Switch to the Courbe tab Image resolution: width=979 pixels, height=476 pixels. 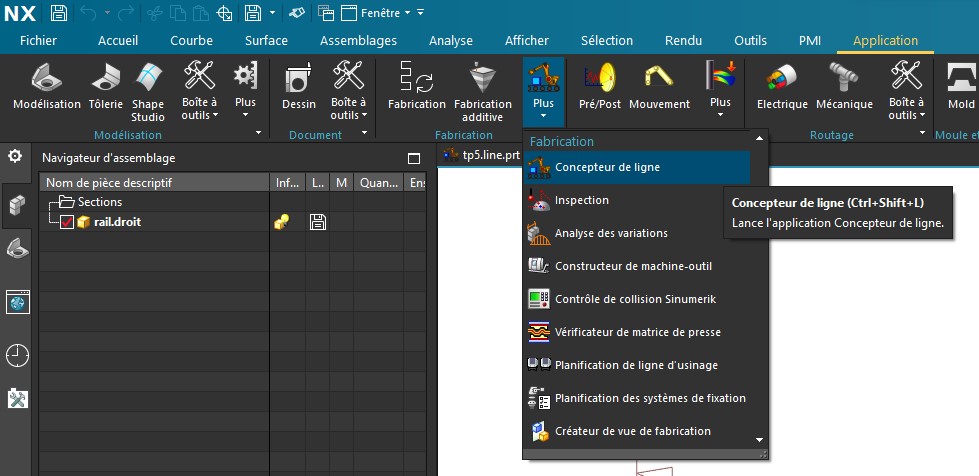(192, 41)
